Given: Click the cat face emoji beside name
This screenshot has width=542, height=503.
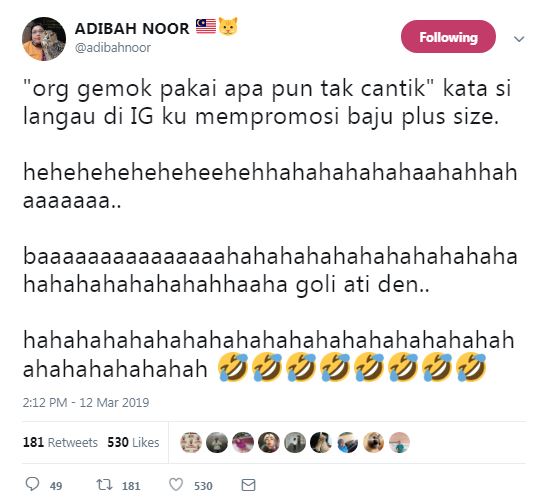Looking at the screenshot, I should pos(228,26).
